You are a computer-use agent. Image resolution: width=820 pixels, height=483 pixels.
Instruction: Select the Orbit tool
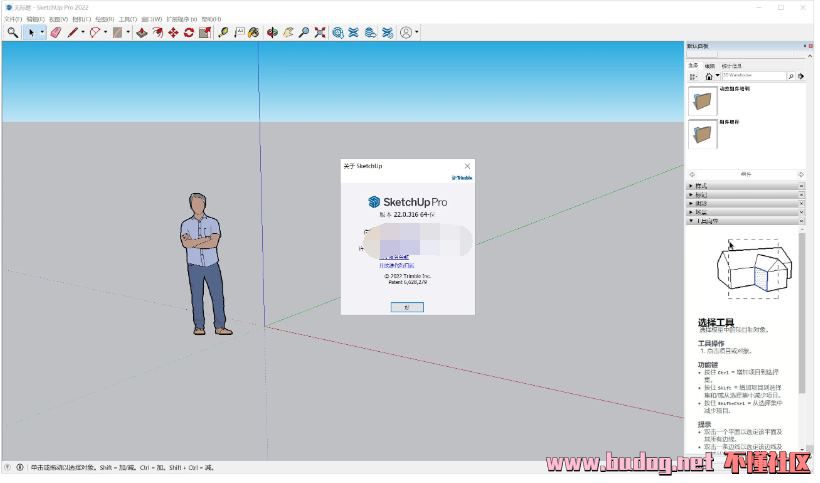tap(272, 32)
